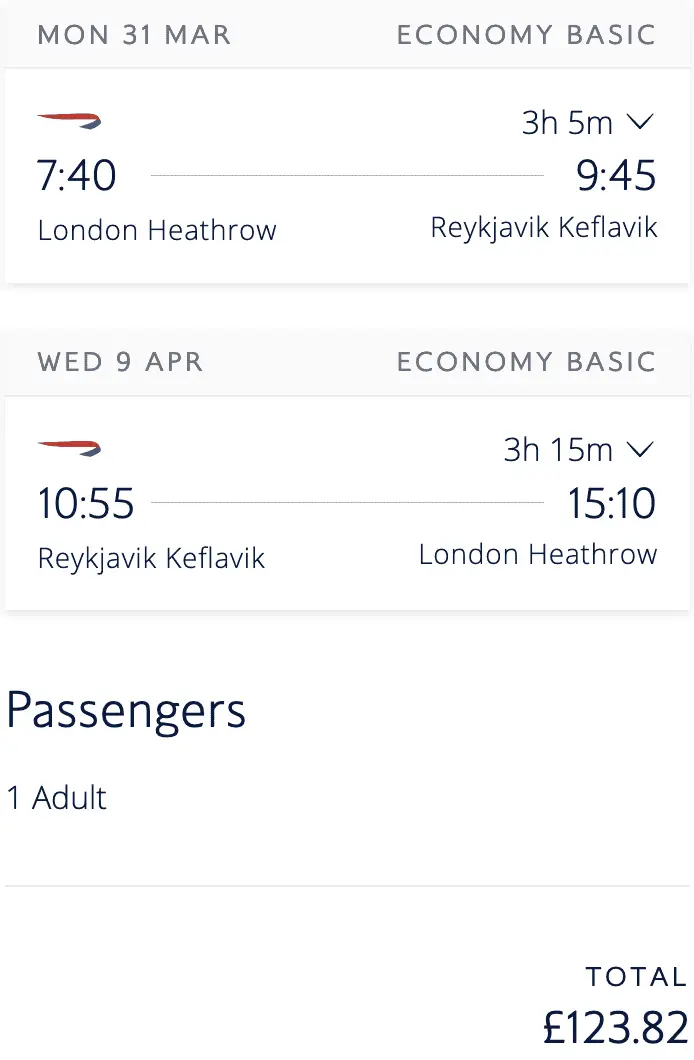694x1060 pixels.
Task: Click the 3h 15m flight duration text
Action: 558,450
